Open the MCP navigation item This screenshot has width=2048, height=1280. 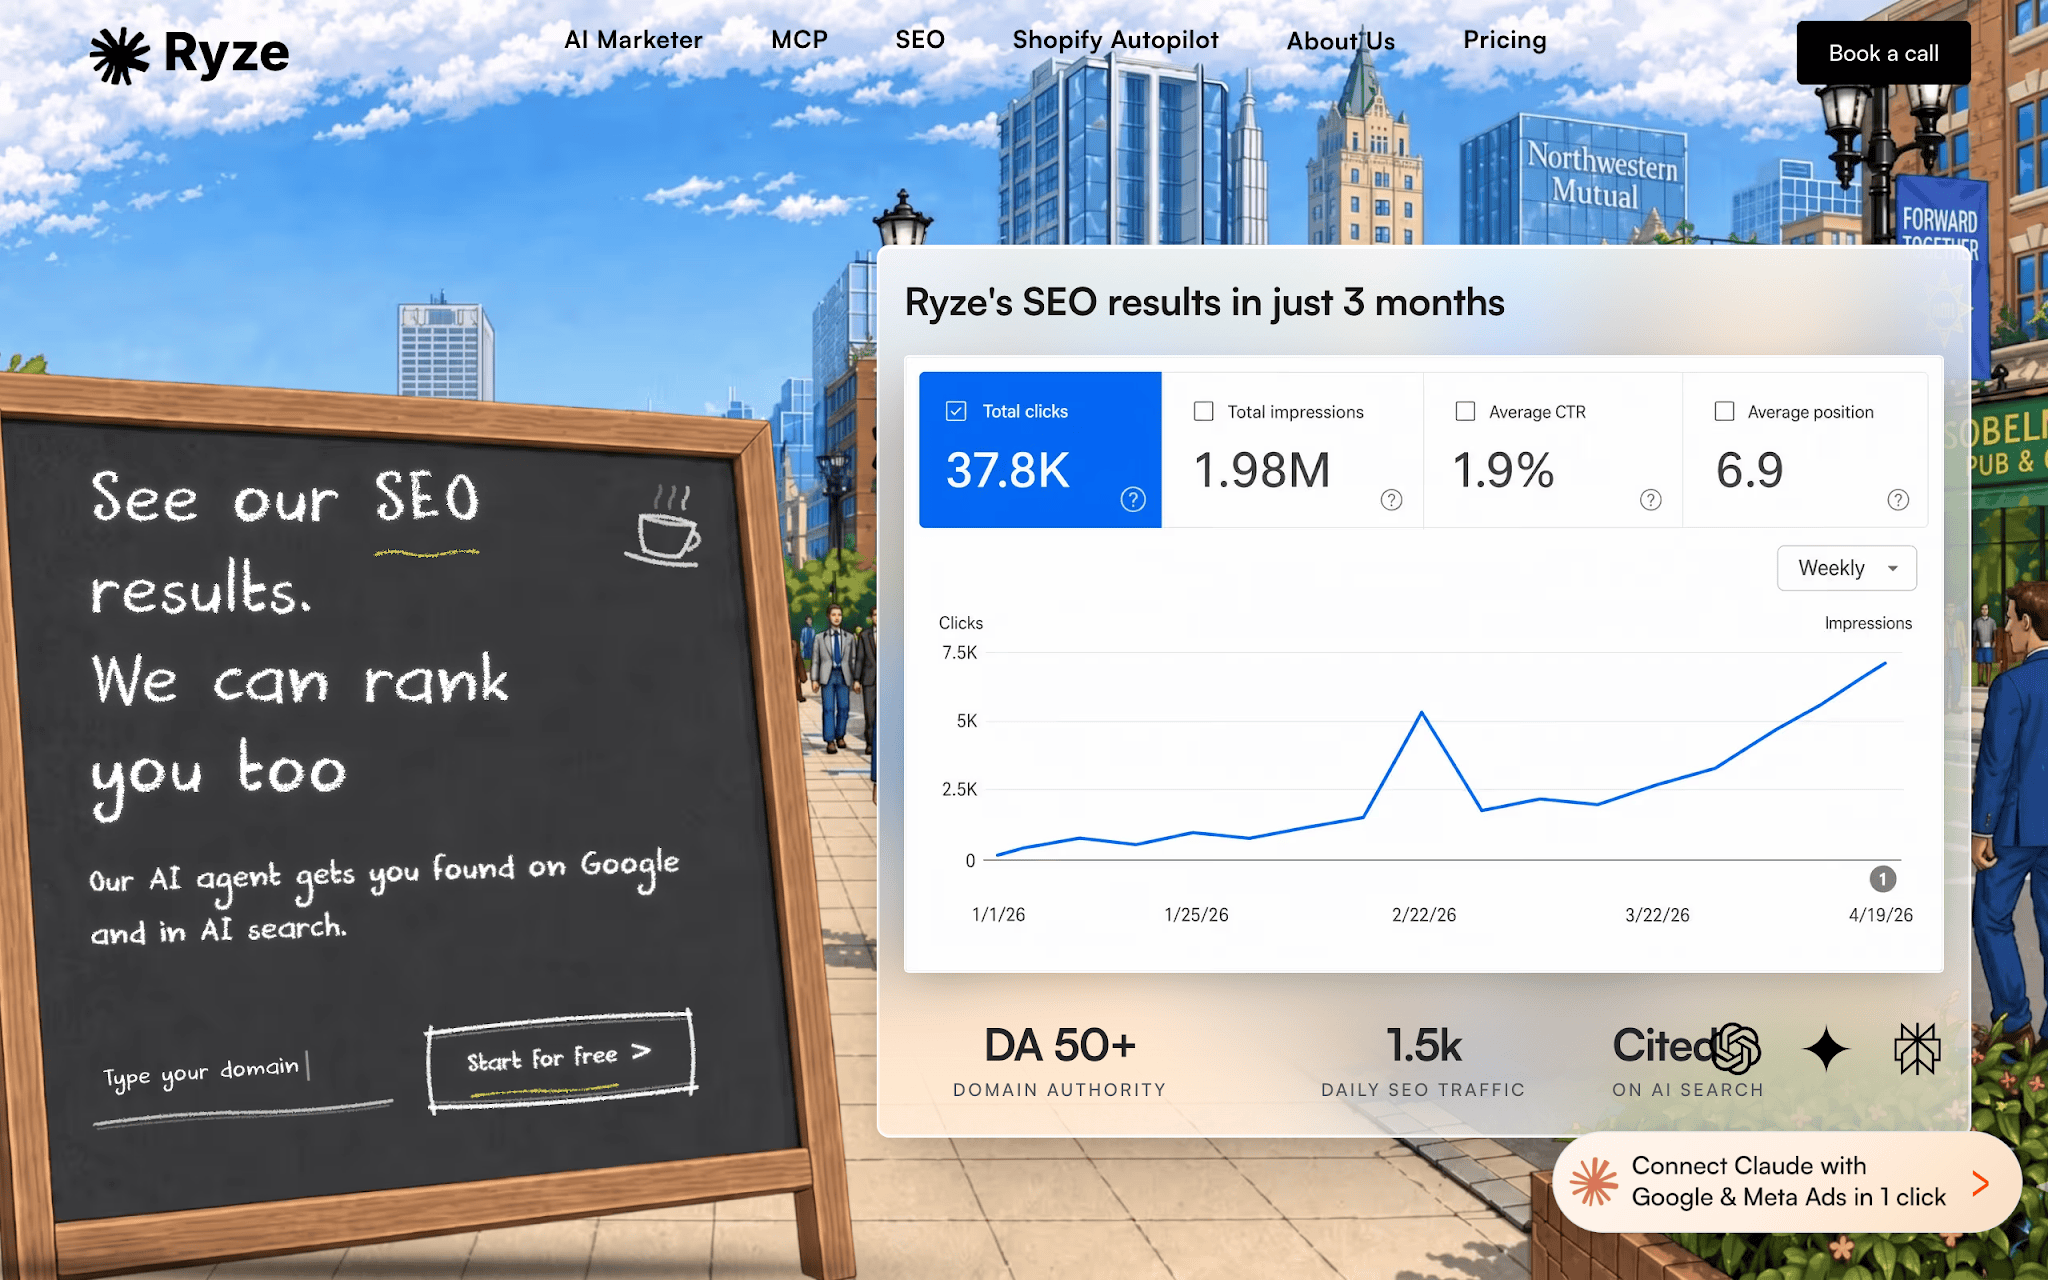[x=799, y=40]
